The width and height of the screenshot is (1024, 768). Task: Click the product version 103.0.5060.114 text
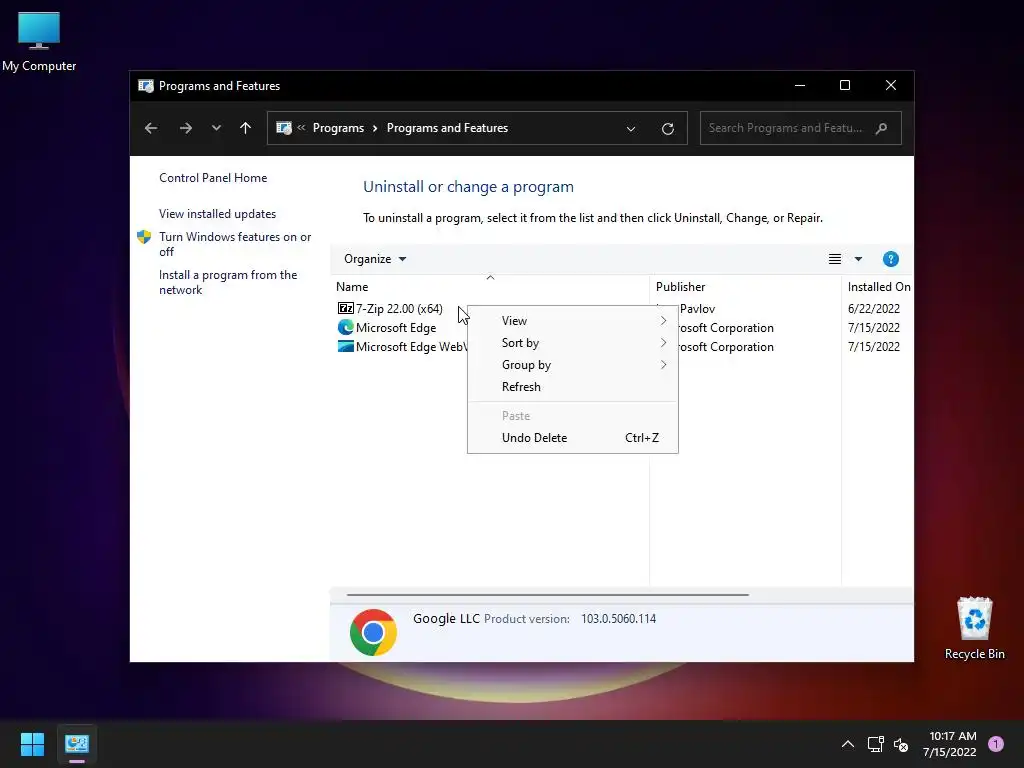(618, 618)
